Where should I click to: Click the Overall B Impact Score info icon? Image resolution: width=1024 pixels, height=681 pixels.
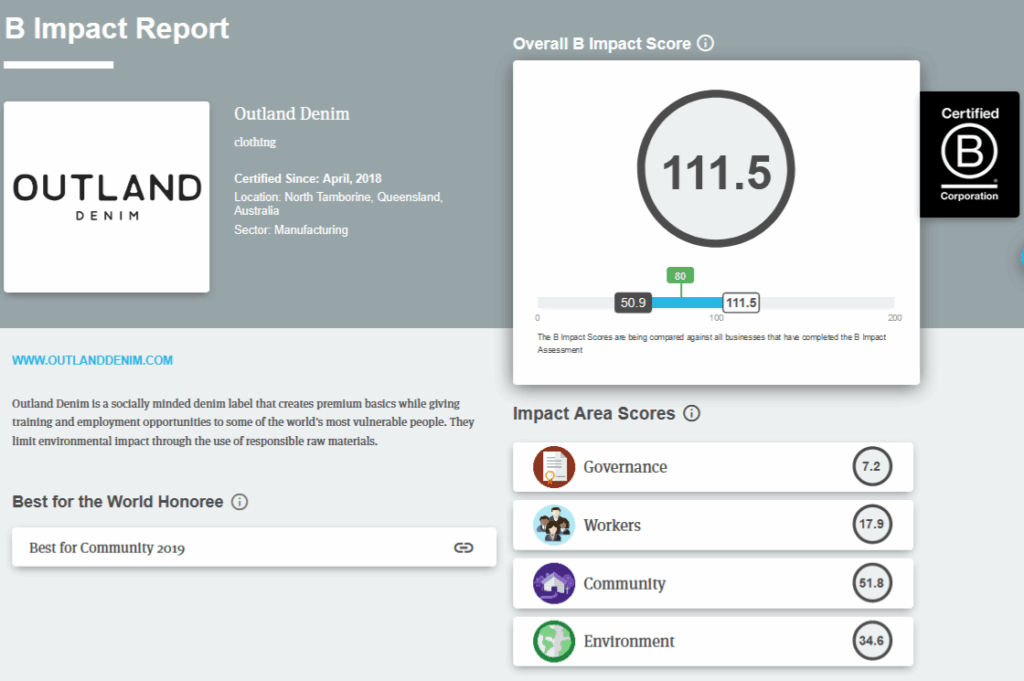coord(705,43)
